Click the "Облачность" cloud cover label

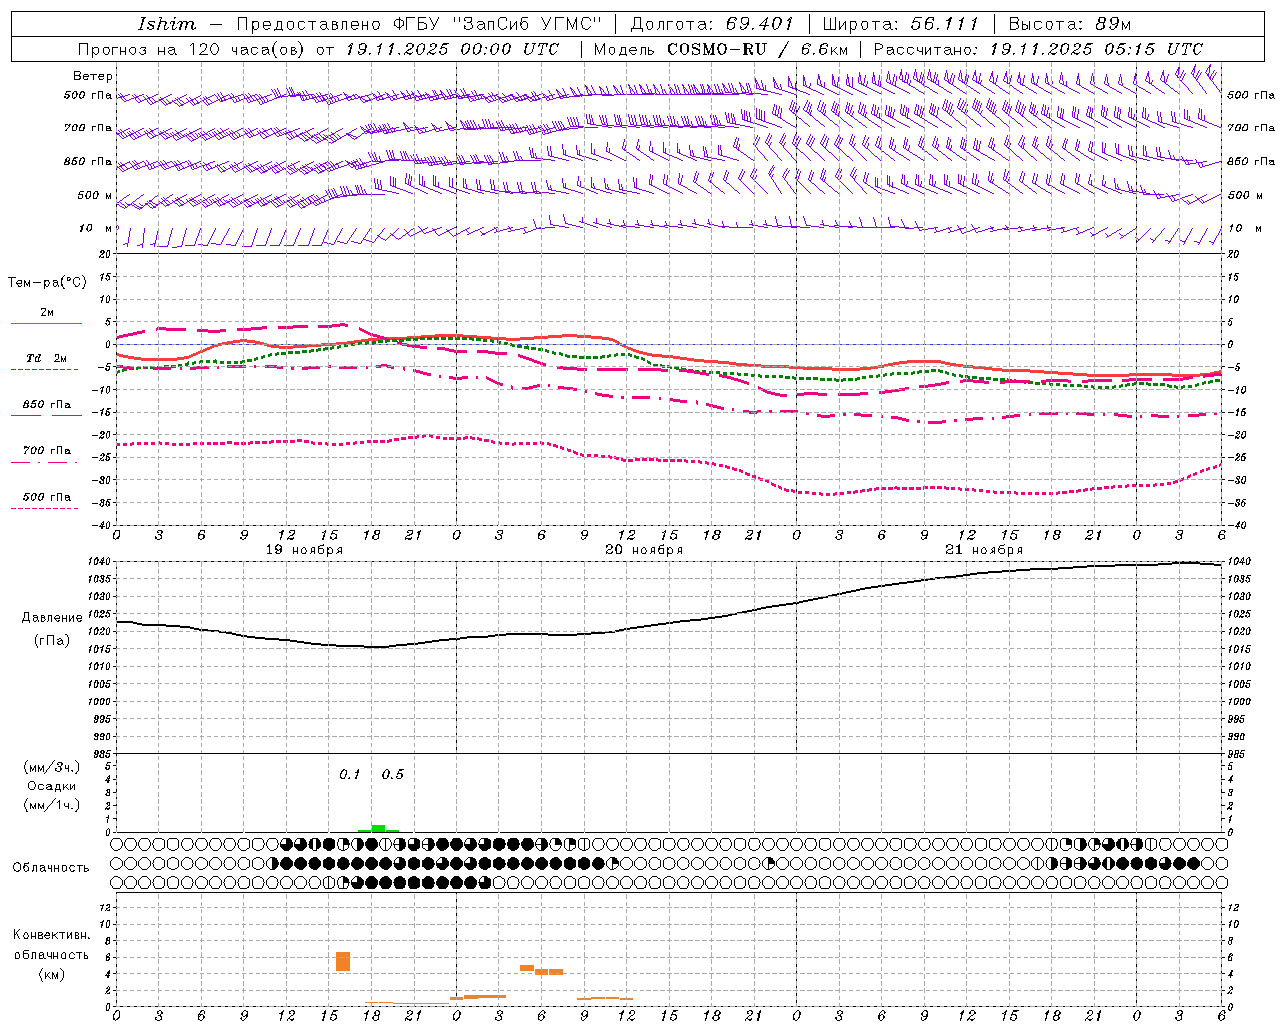point(51,868)
